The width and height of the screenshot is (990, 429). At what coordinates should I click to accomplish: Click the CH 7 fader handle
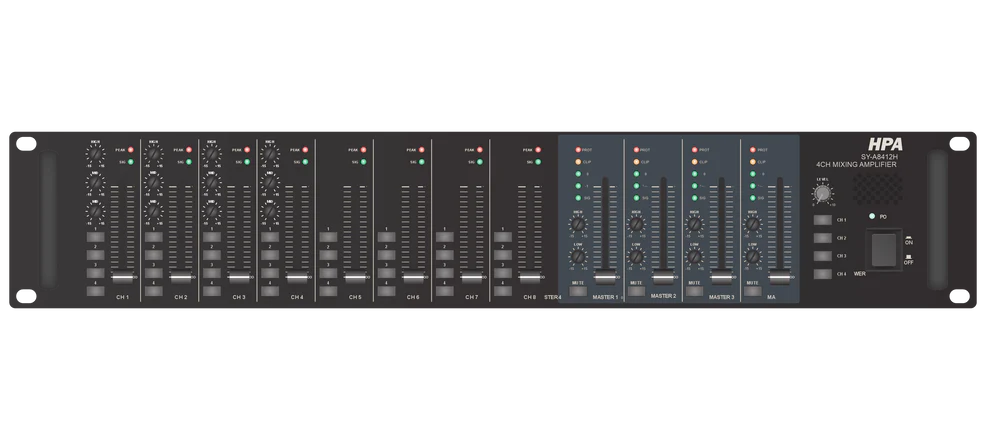pos(471,278)
